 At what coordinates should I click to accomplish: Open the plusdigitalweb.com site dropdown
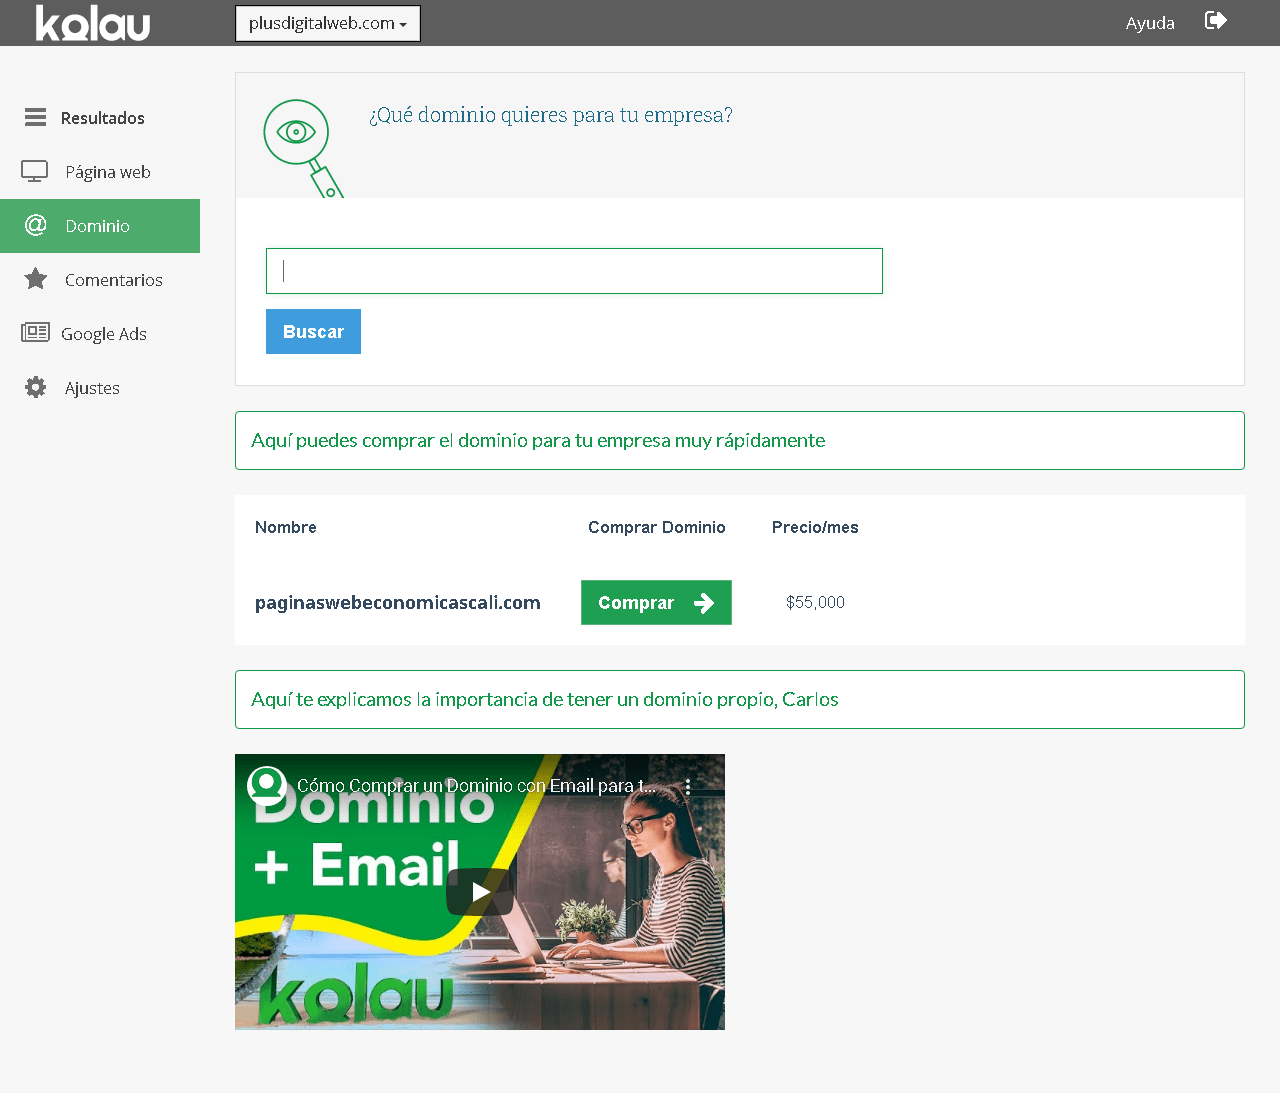coord(327,24)
